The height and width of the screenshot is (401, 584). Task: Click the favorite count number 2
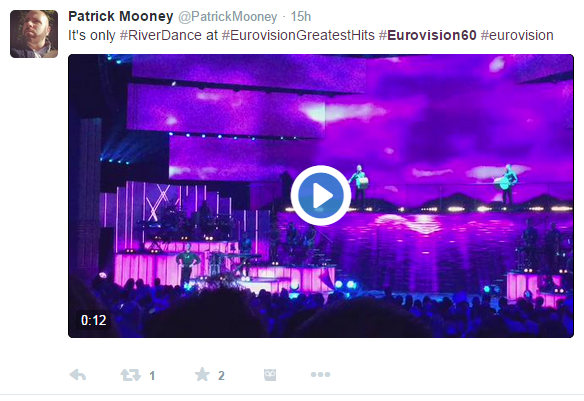pos(221,376)
